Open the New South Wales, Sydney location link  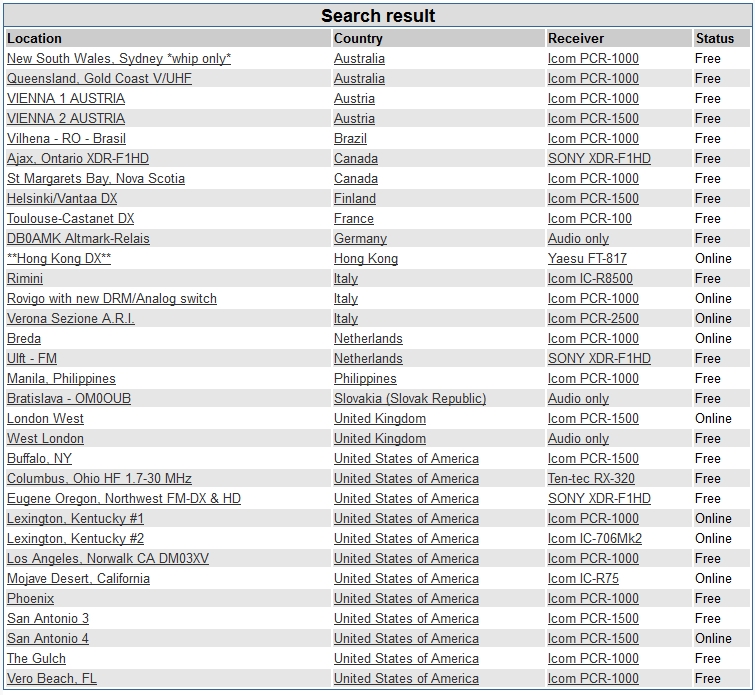click(119, 59)
